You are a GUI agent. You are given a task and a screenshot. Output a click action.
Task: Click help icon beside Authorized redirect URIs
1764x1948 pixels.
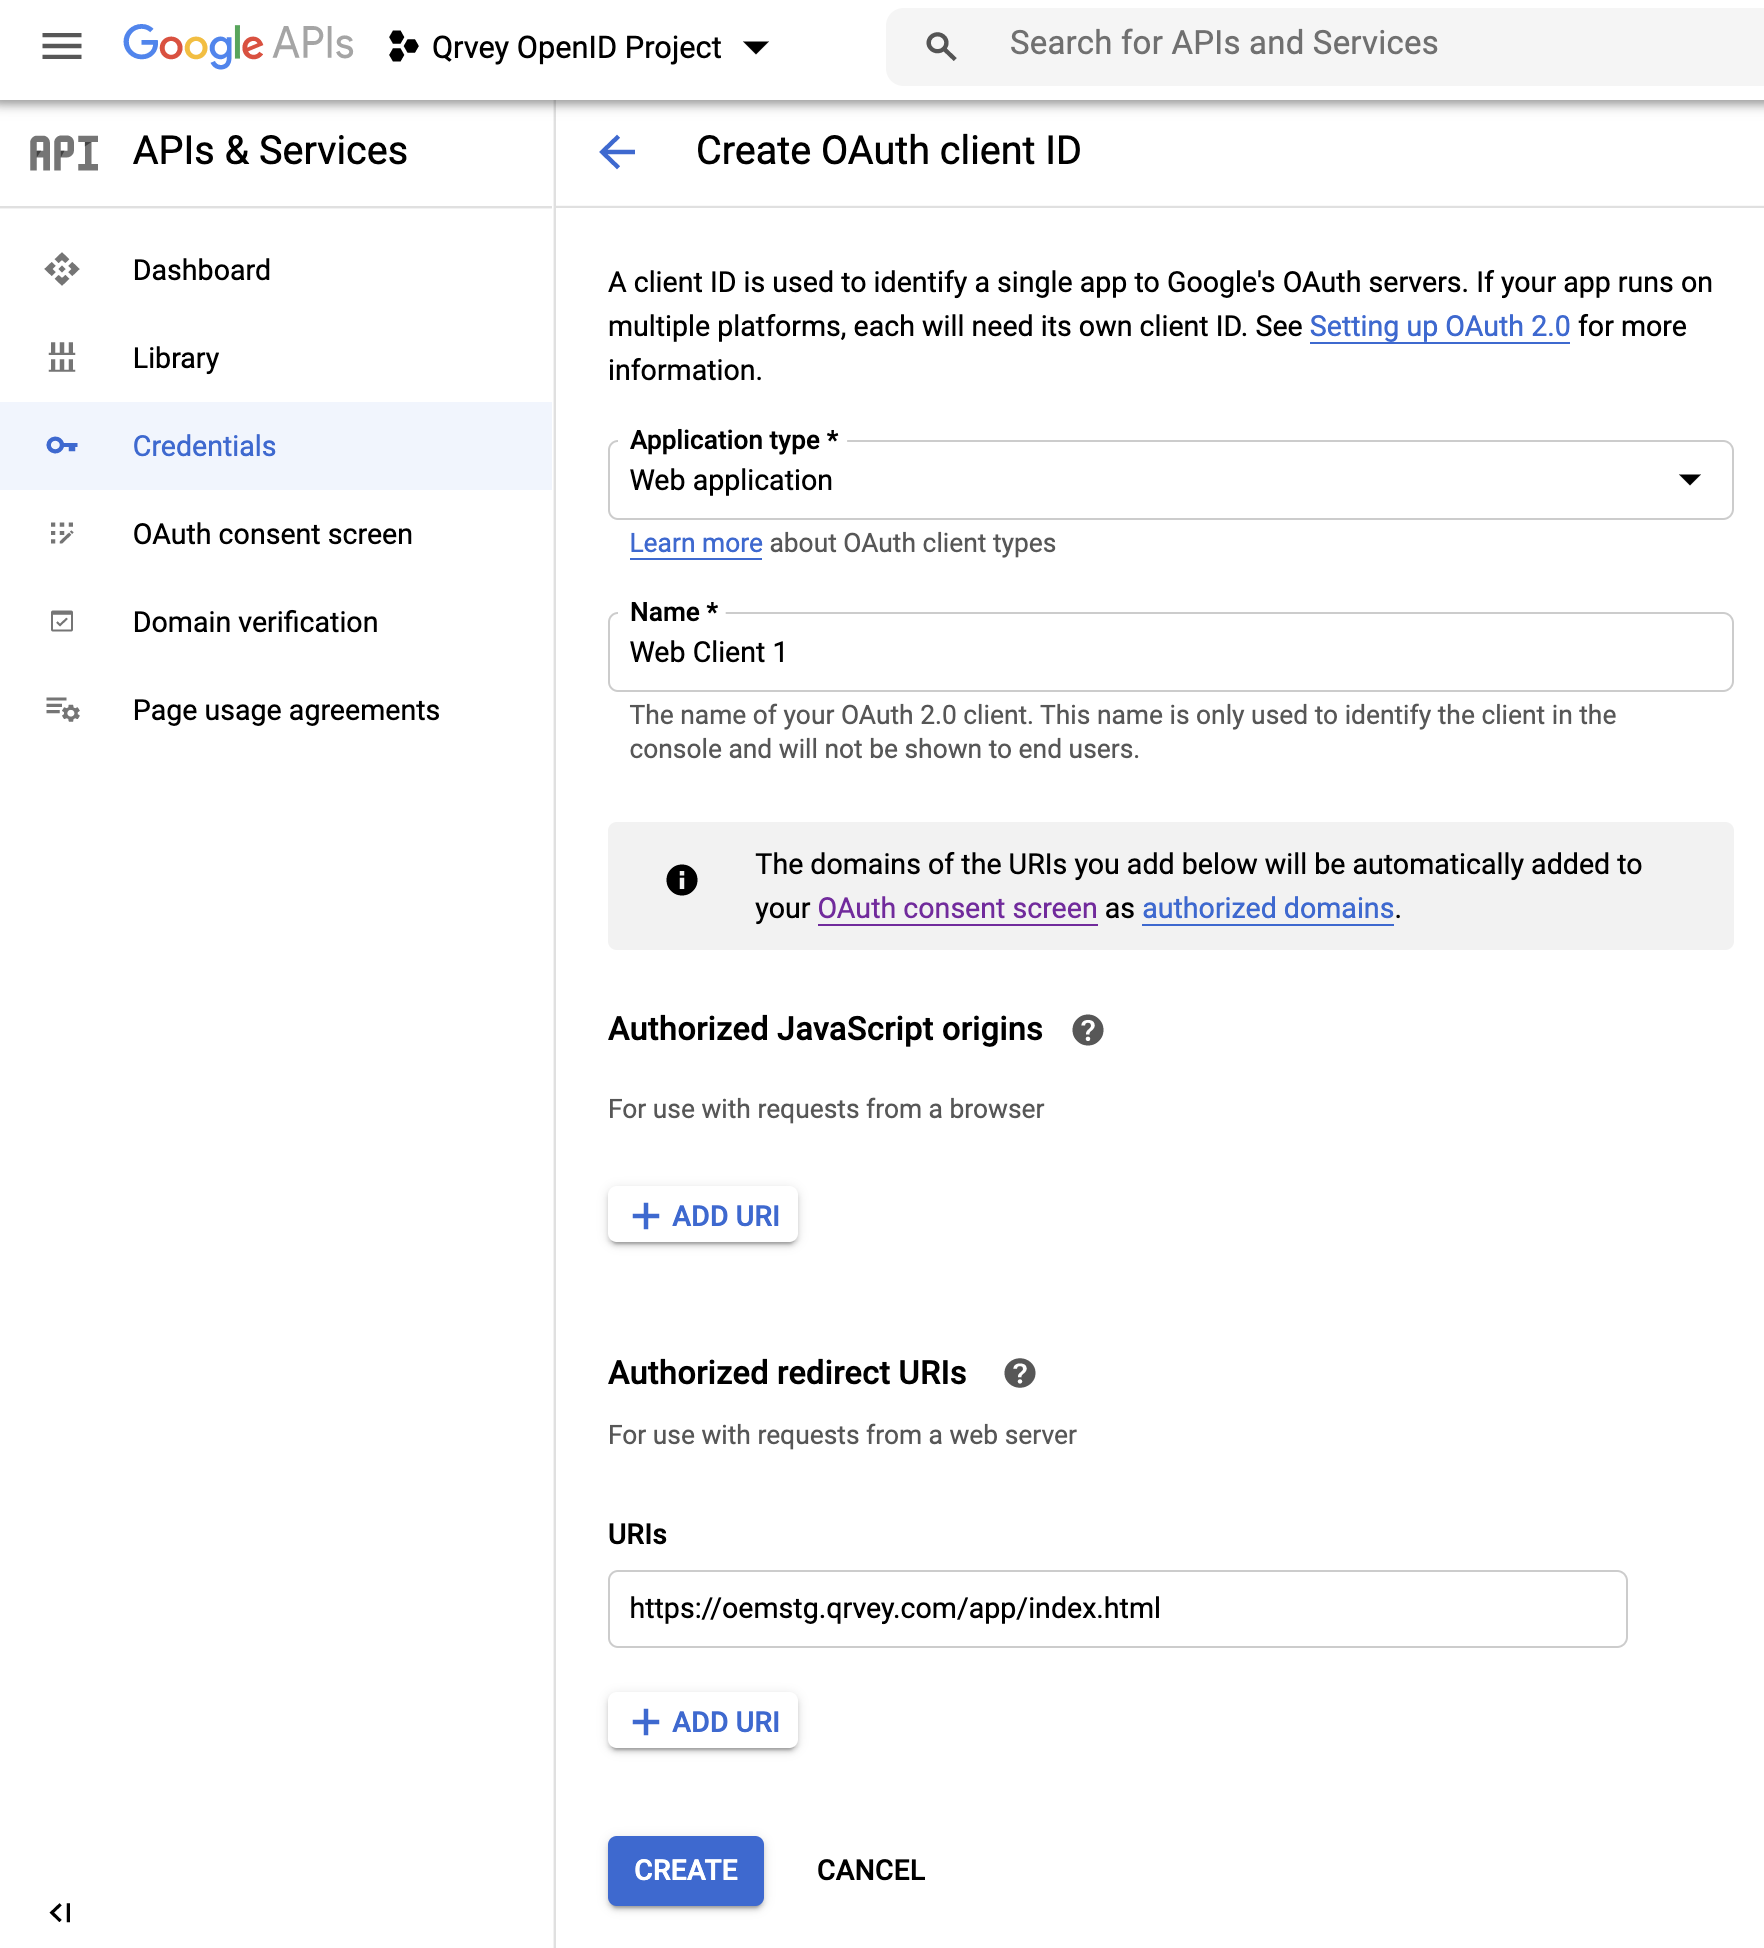point(1020,1373)
